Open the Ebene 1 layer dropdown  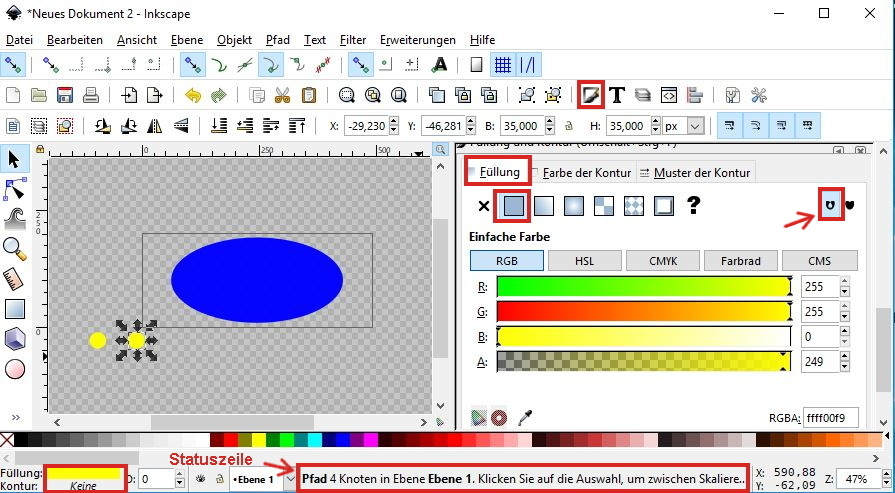(289, 479)
